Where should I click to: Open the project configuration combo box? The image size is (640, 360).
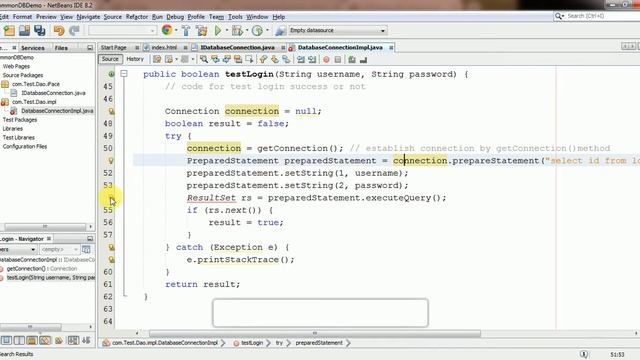click(x=122, y=31)
